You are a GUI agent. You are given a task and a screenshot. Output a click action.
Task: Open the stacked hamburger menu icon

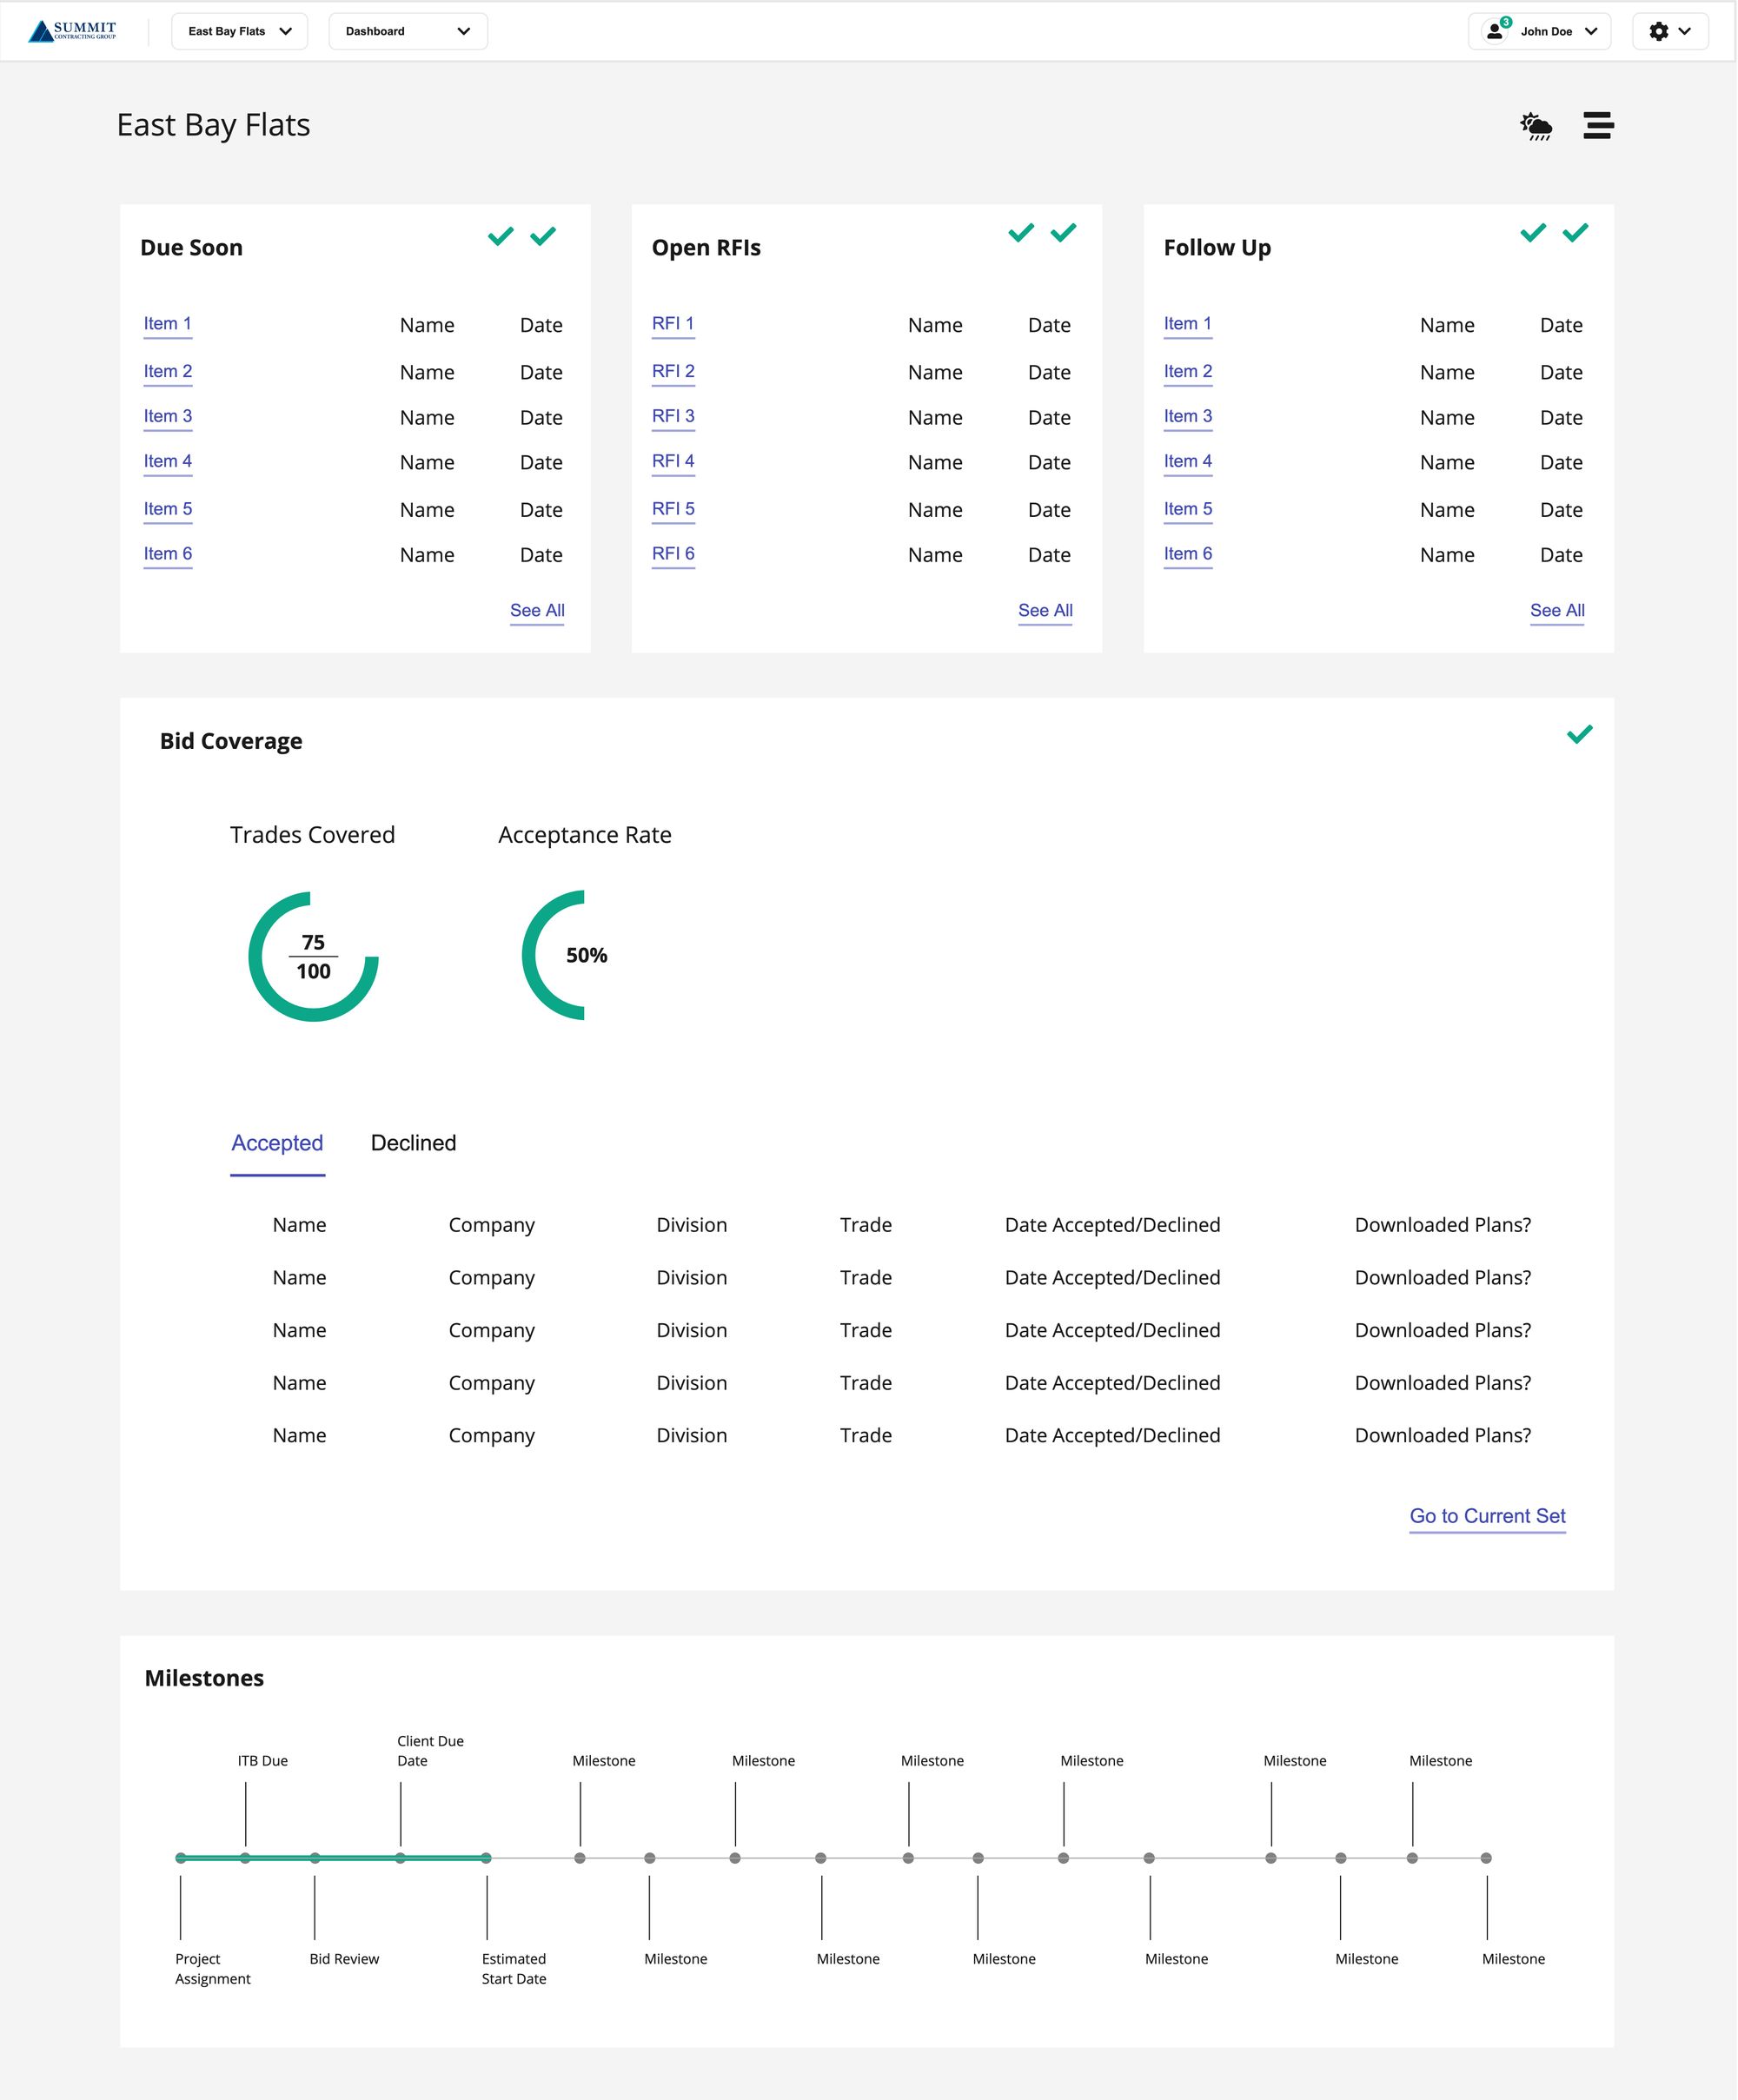tap(1598, 125)
